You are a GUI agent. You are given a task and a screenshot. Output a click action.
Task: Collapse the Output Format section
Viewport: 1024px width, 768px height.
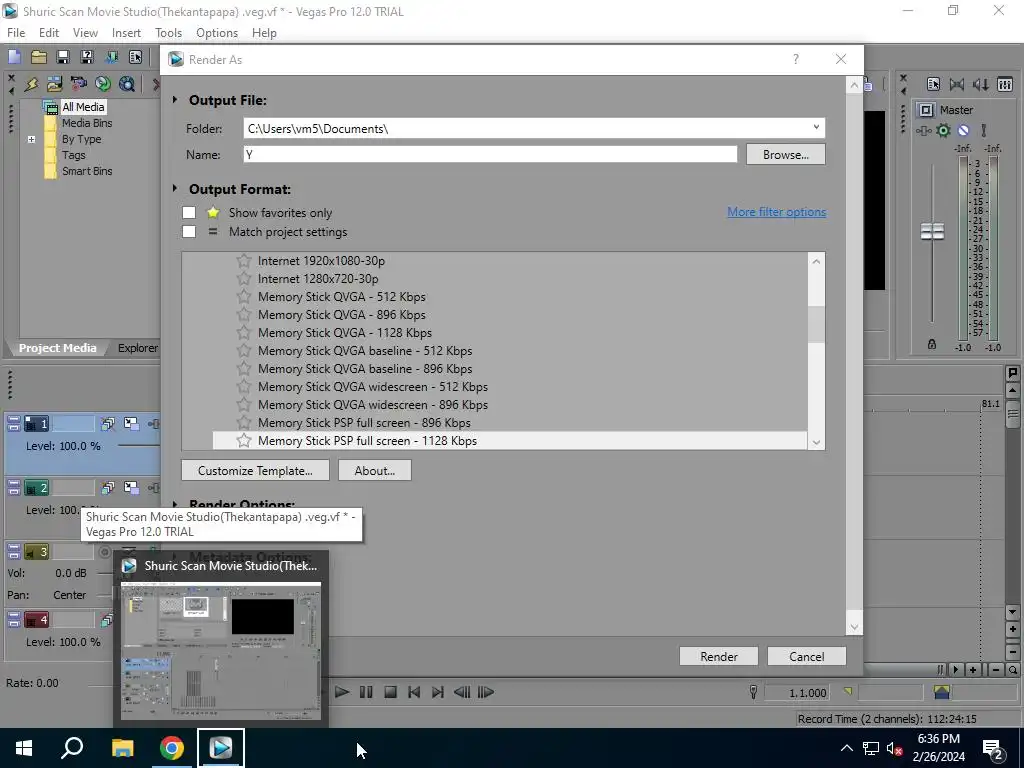tap(174, 189)
